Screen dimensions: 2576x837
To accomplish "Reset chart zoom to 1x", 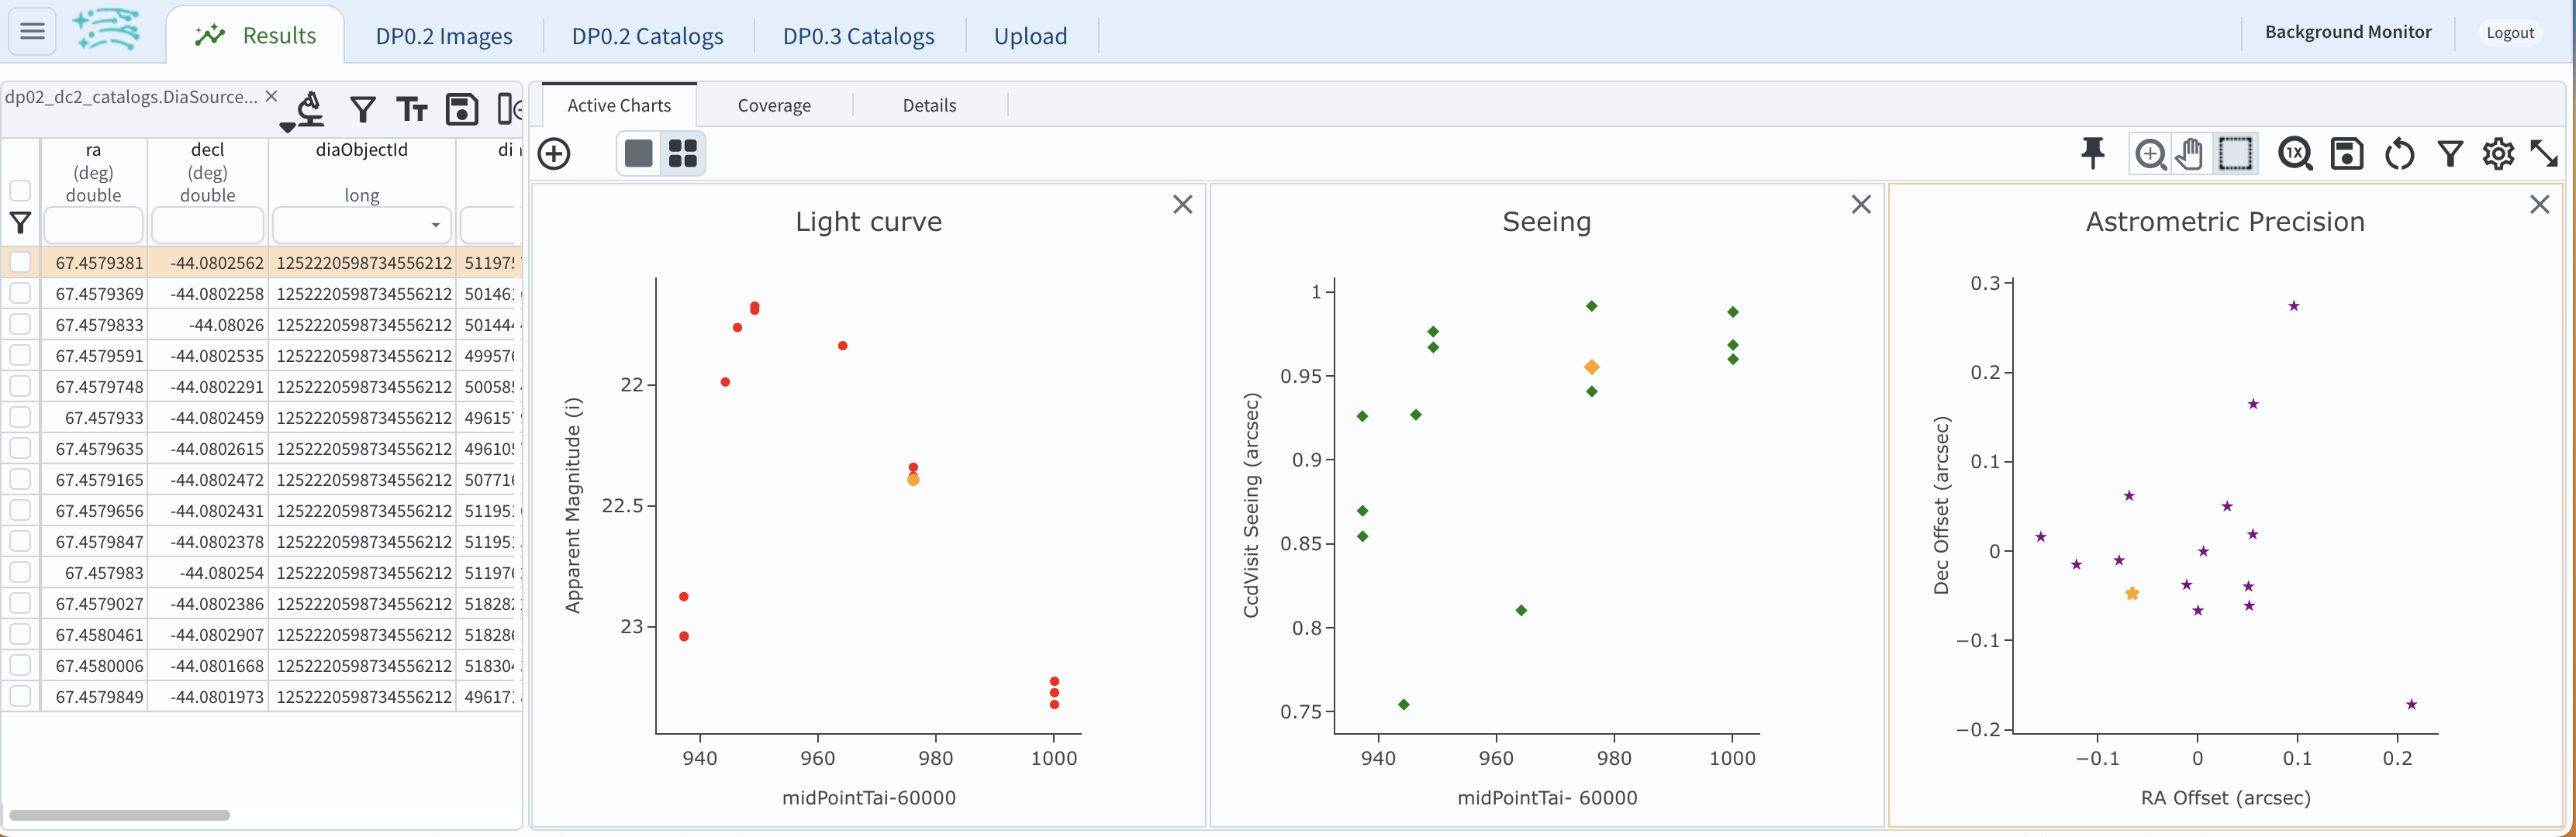I will click(x=2295, y=154).
